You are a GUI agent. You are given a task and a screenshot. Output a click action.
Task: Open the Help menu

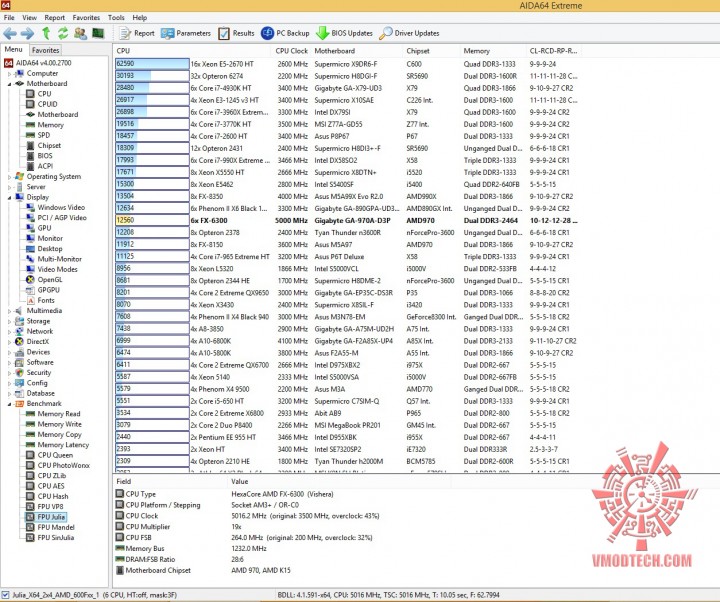[140, 17]
